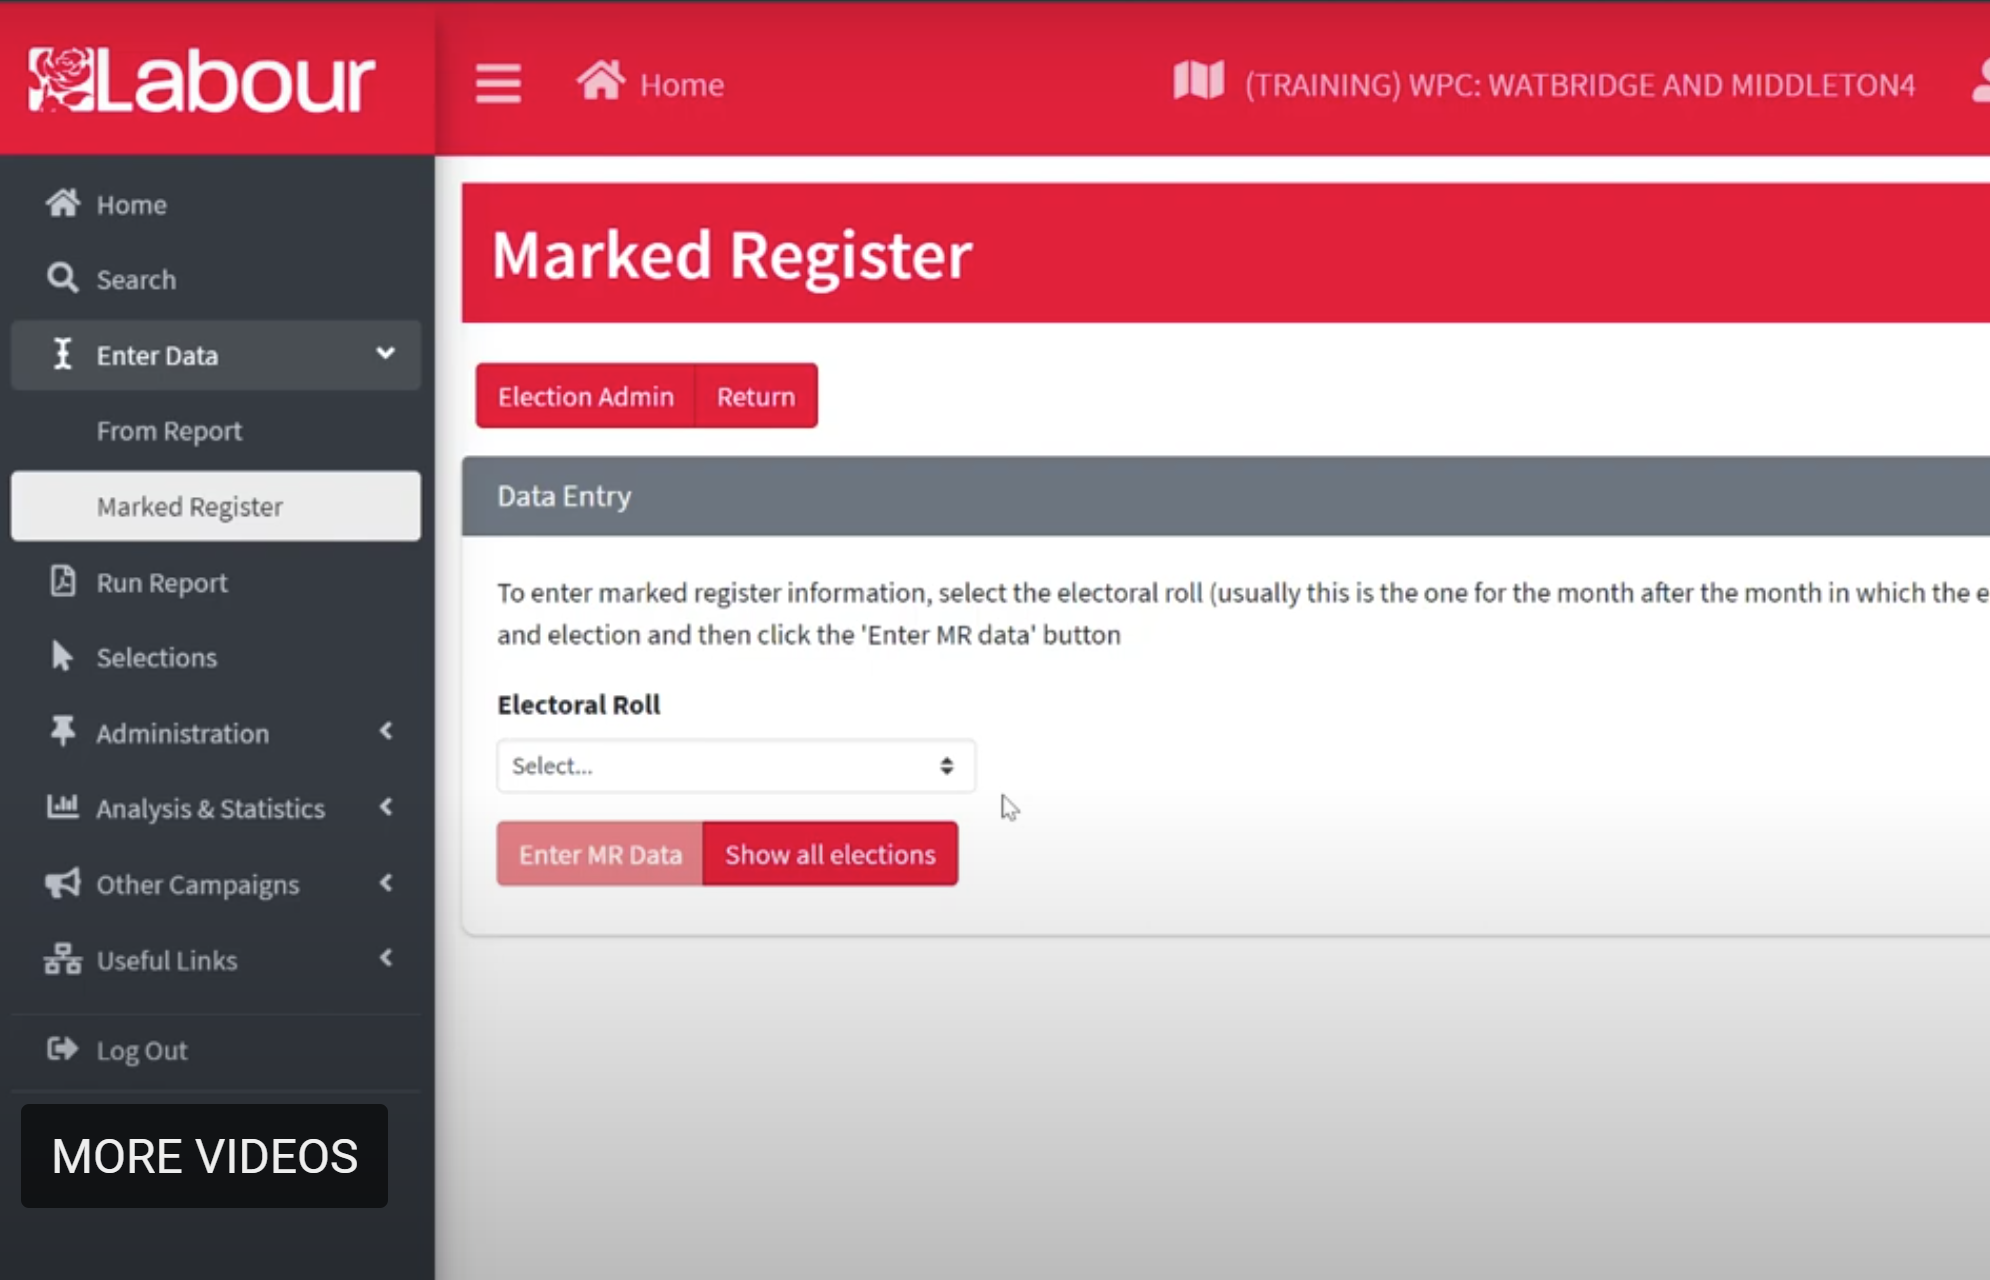1990x1280 pixels.
Task: Collapse the Enter Data menu chevron
Action: (385, 353)
